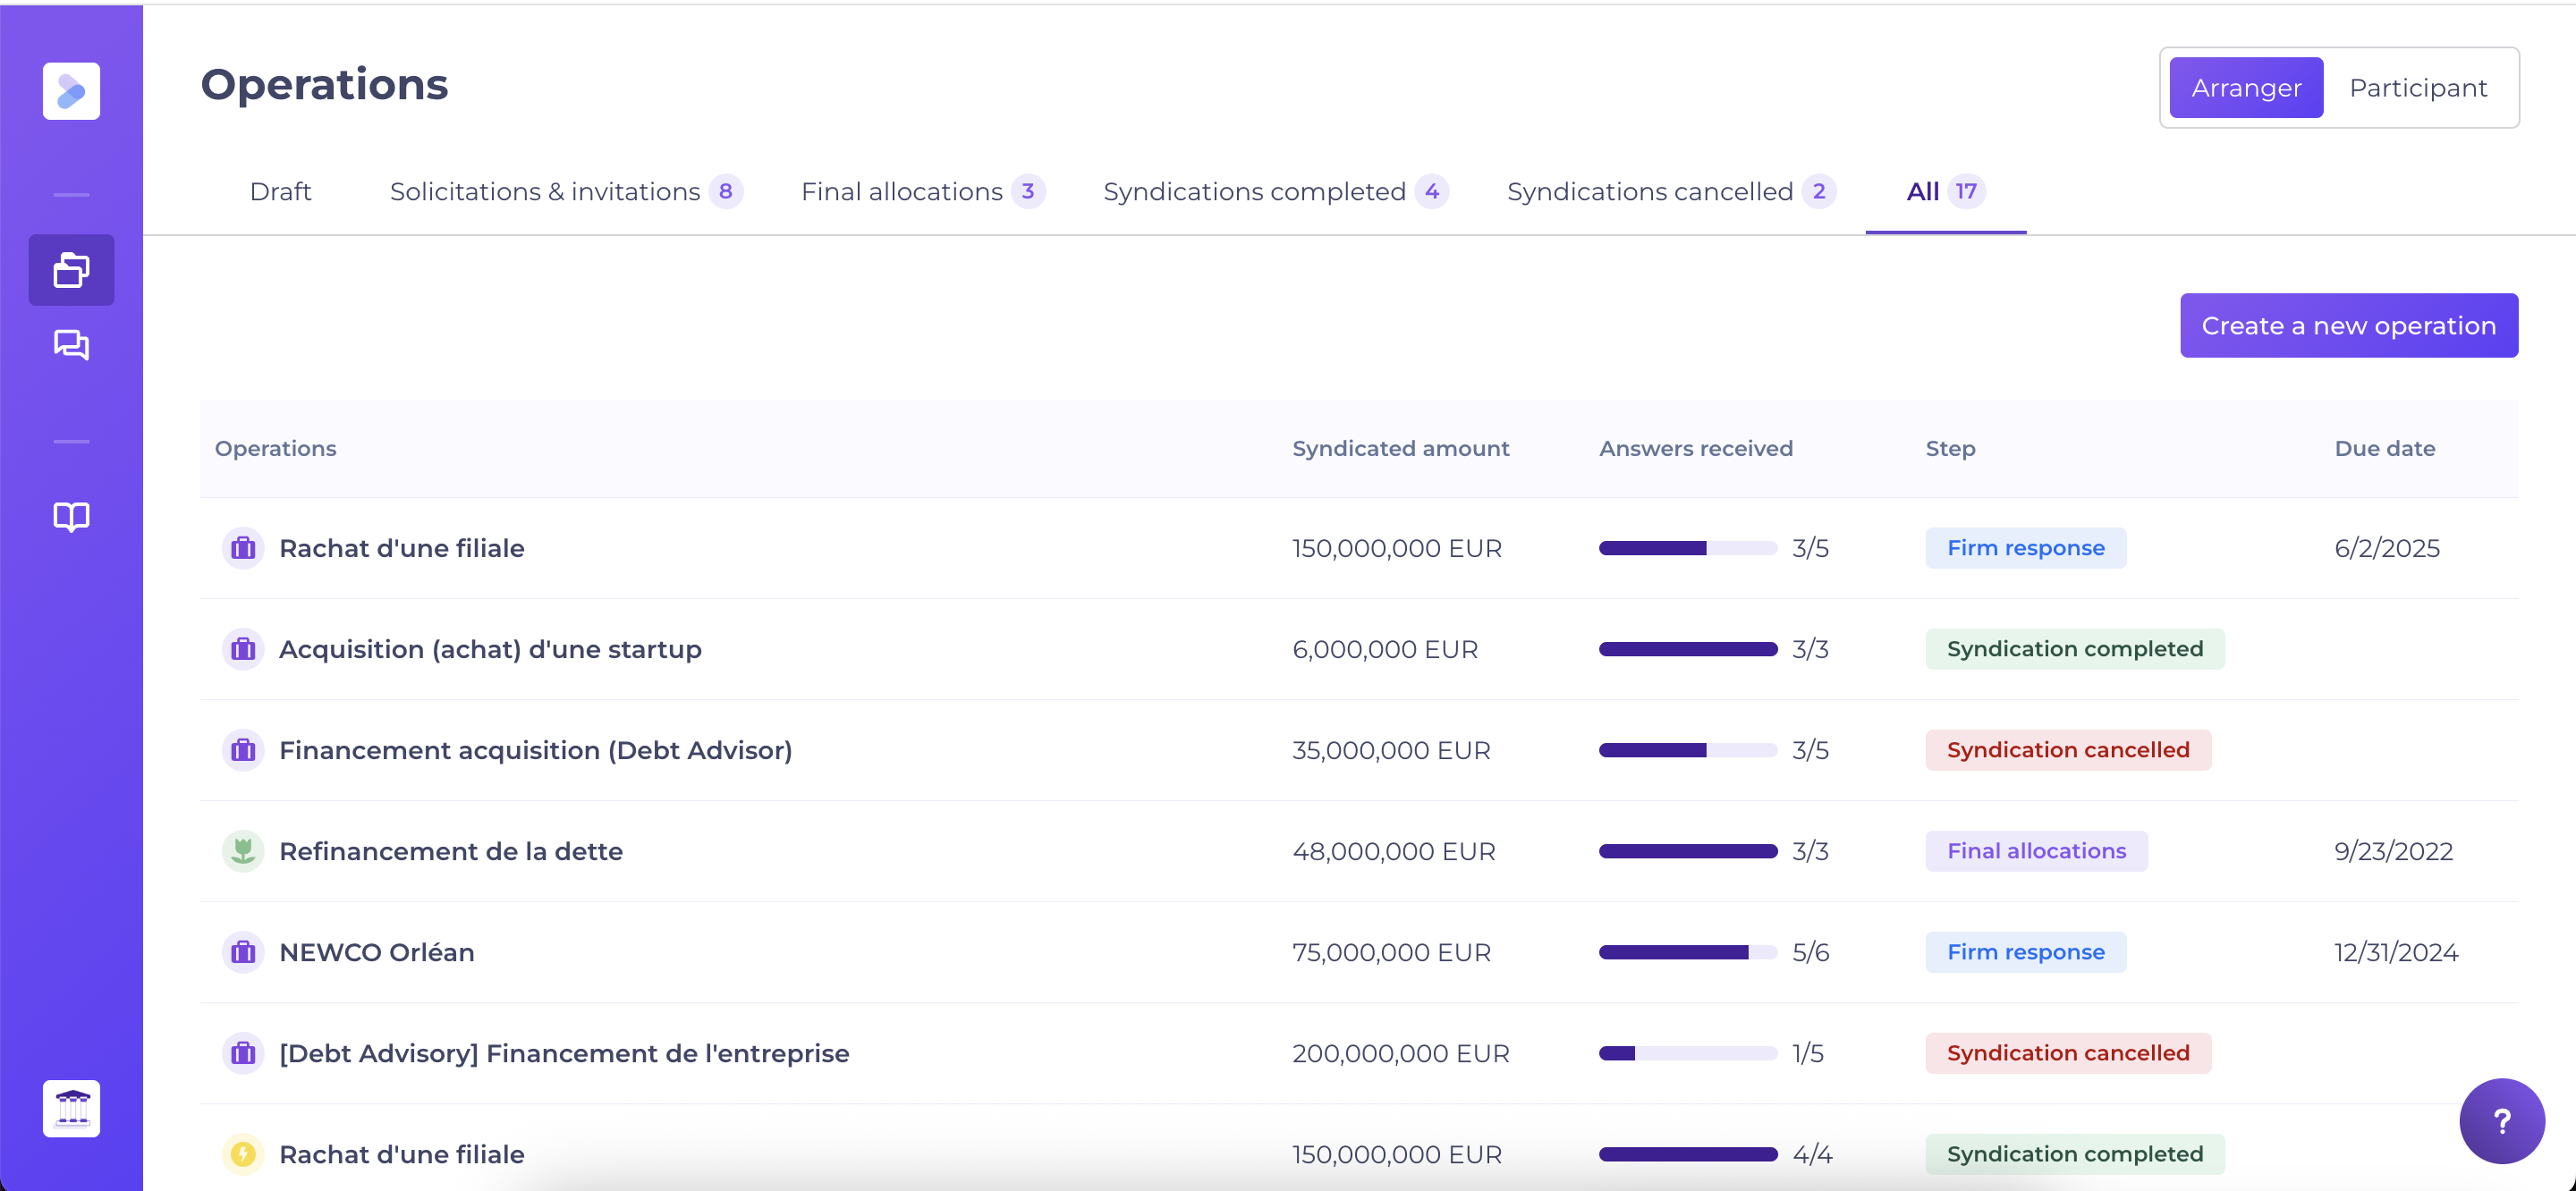The image size is (2576, 1191).
Task: Click the 3/5 progress bar in the 150,000,000 EUR row
Action: pyautogui.click(x=1687, y=548)
